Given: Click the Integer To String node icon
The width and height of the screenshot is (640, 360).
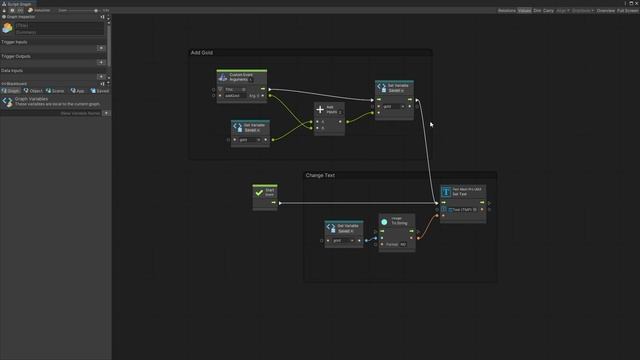Looking at the screenshot, I should pyautogui.click(x=384, y=222).
